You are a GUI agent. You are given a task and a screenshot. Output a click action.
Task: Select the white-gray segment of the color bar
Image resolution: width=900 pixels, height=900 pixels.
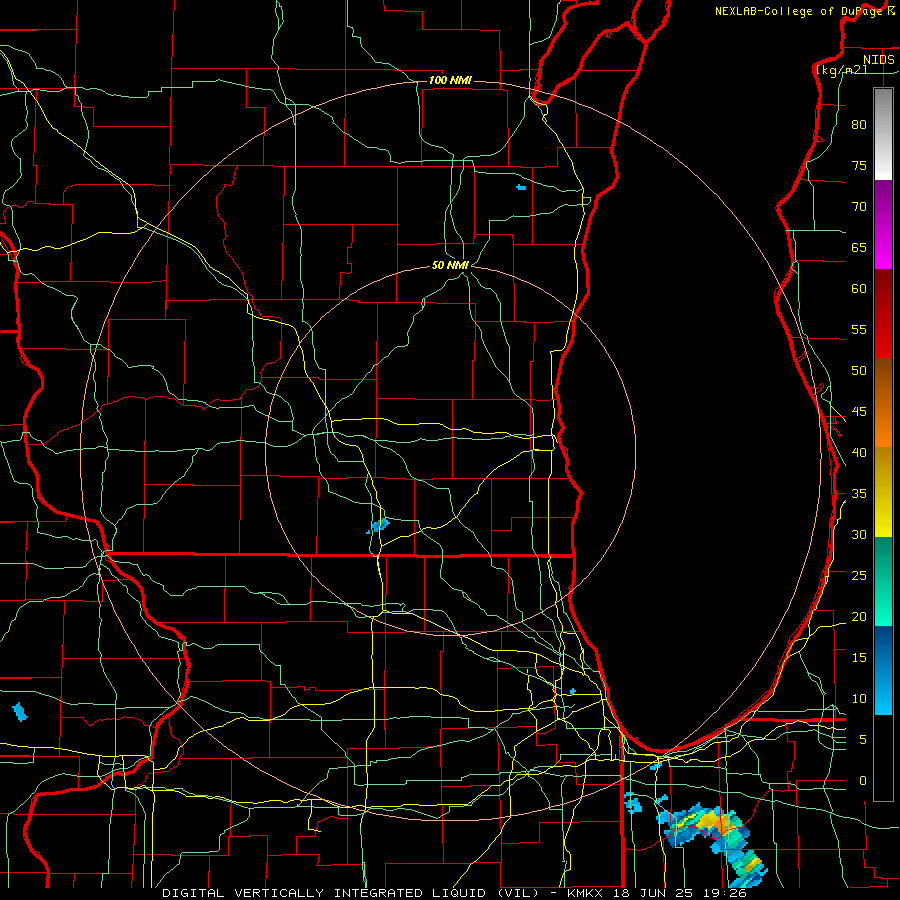point(883,134)
